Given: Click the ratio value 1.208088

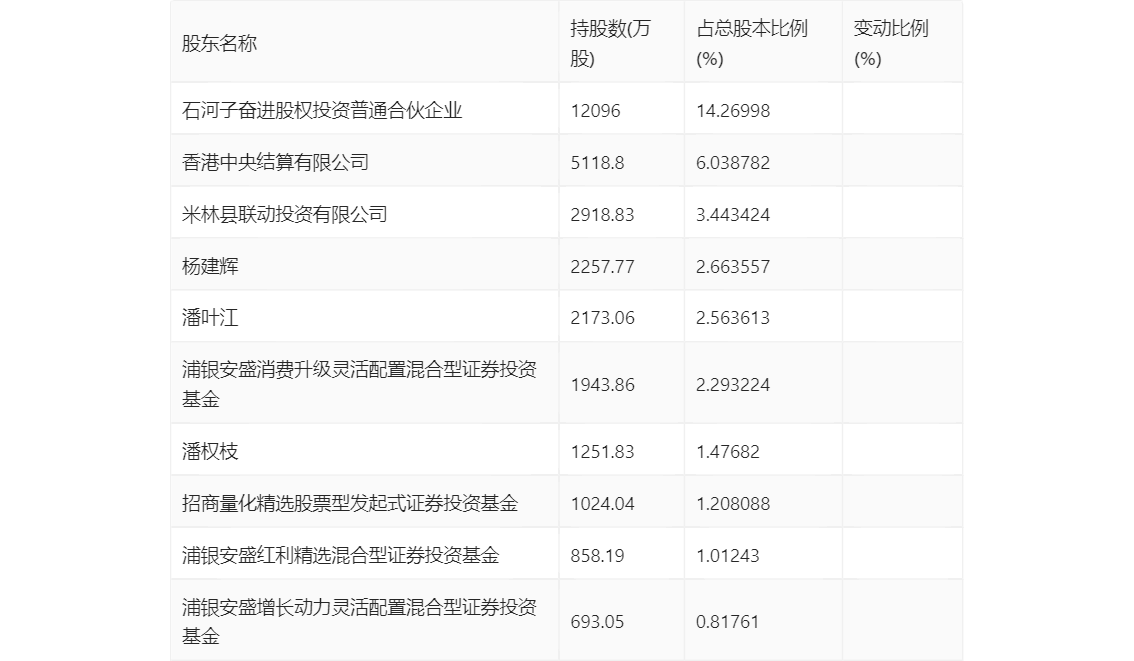Looking at the screenshot, I should [x=733, y=504].
